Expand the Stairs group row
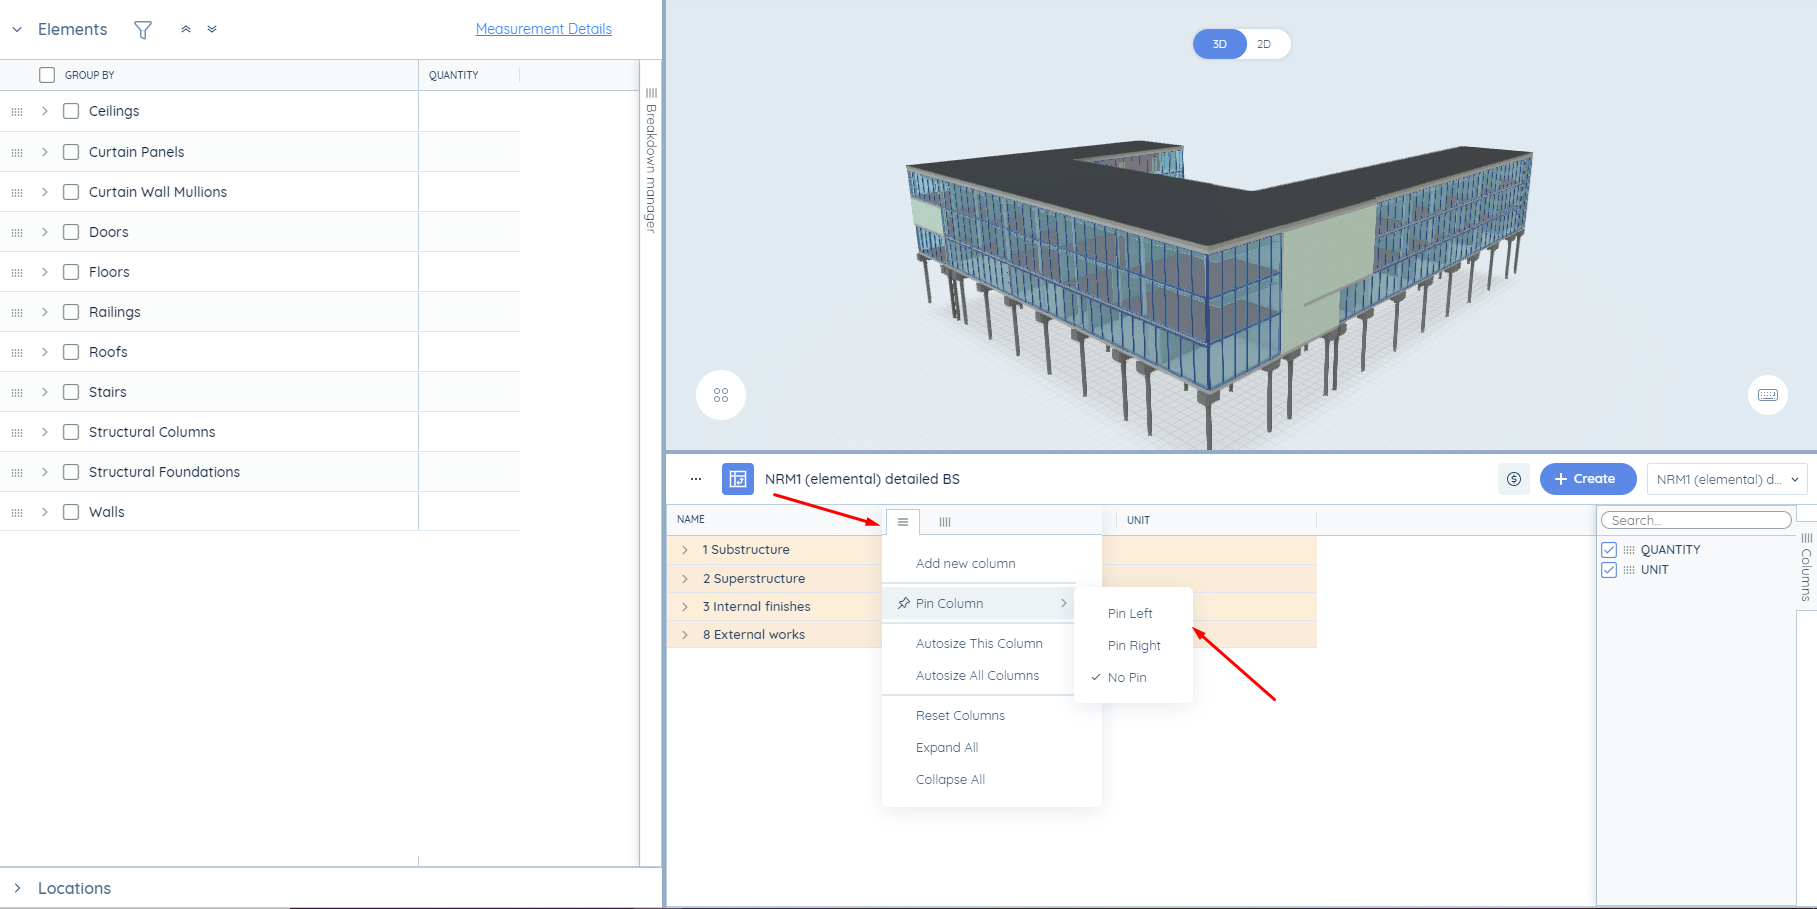This screenshot has height=909, width=1817. (45, 392)
